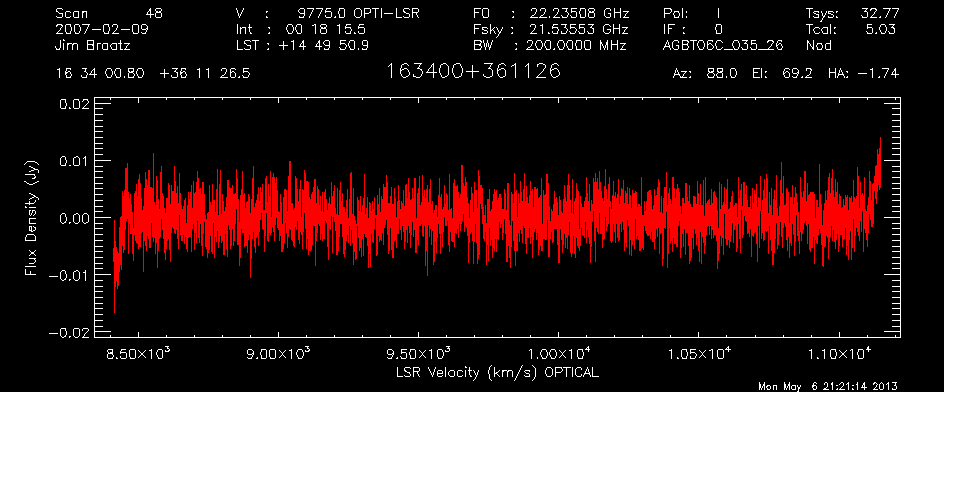
Task: Click the source title 163400+361126
Action: [473, 71]
